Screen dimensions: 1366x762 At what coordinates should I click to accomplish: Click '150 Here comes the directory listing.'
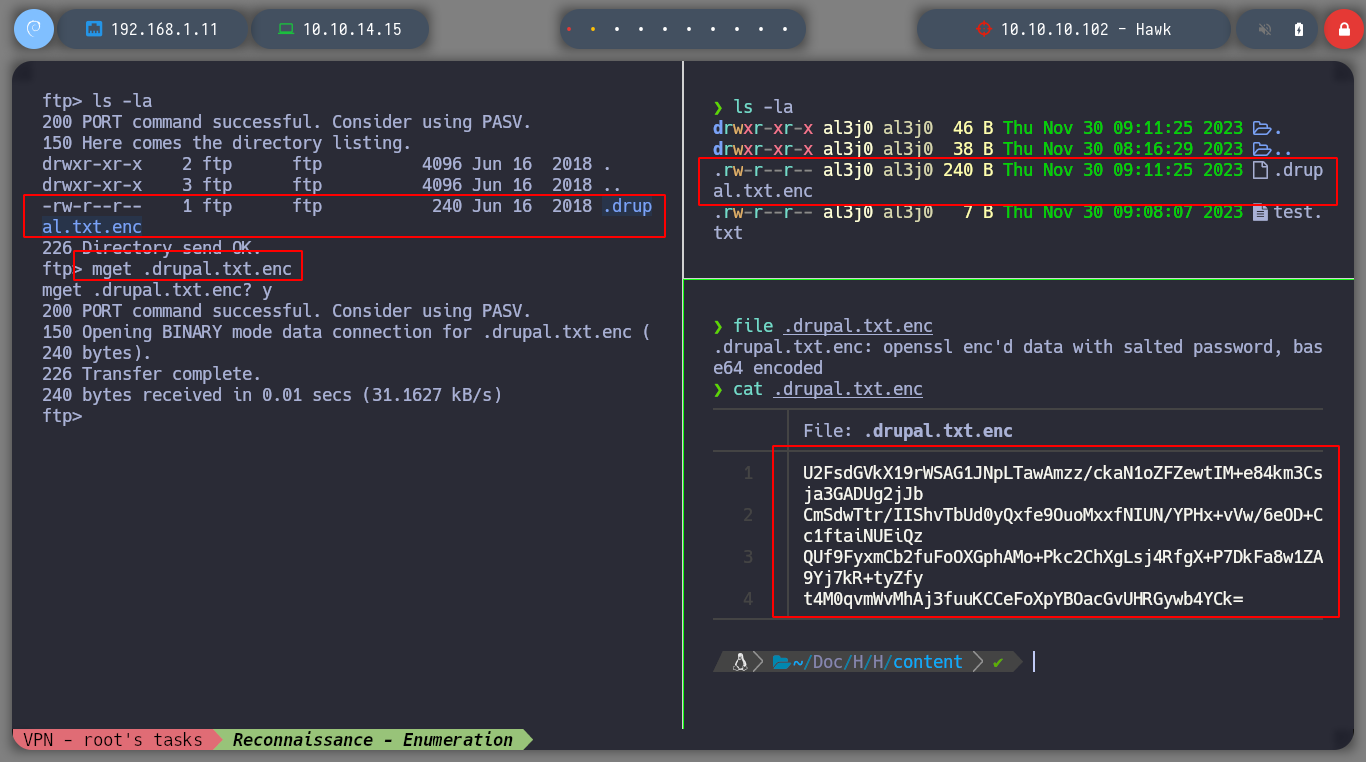pyautogui.click(x=227, y=143)
